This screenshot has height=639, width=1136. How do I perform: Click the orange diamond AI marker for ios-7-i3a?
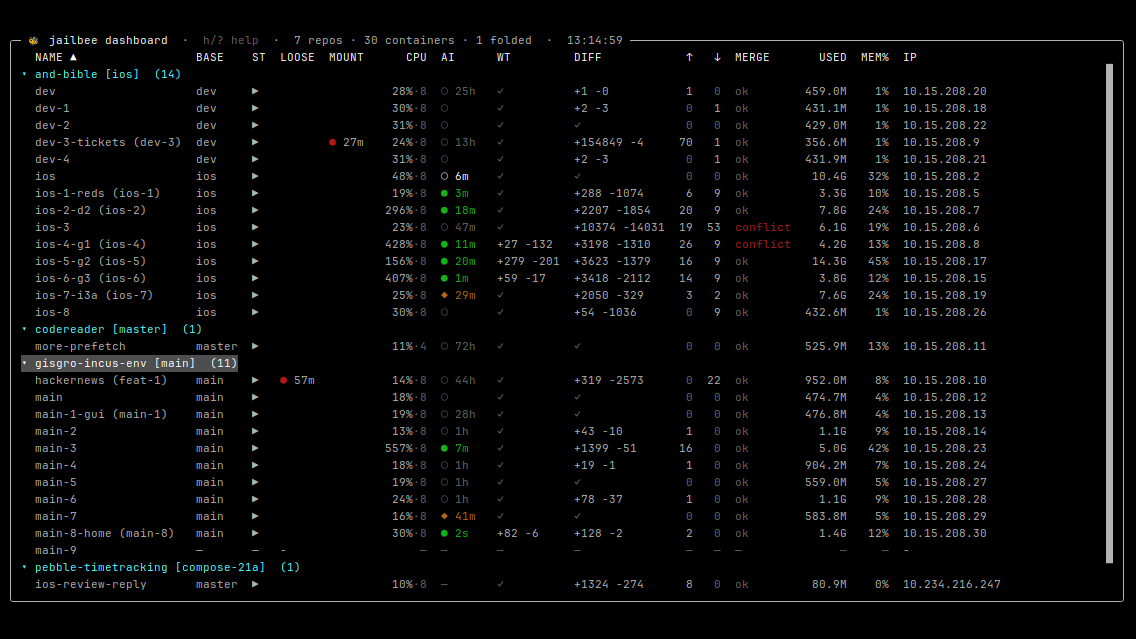(x=444, y=296)
